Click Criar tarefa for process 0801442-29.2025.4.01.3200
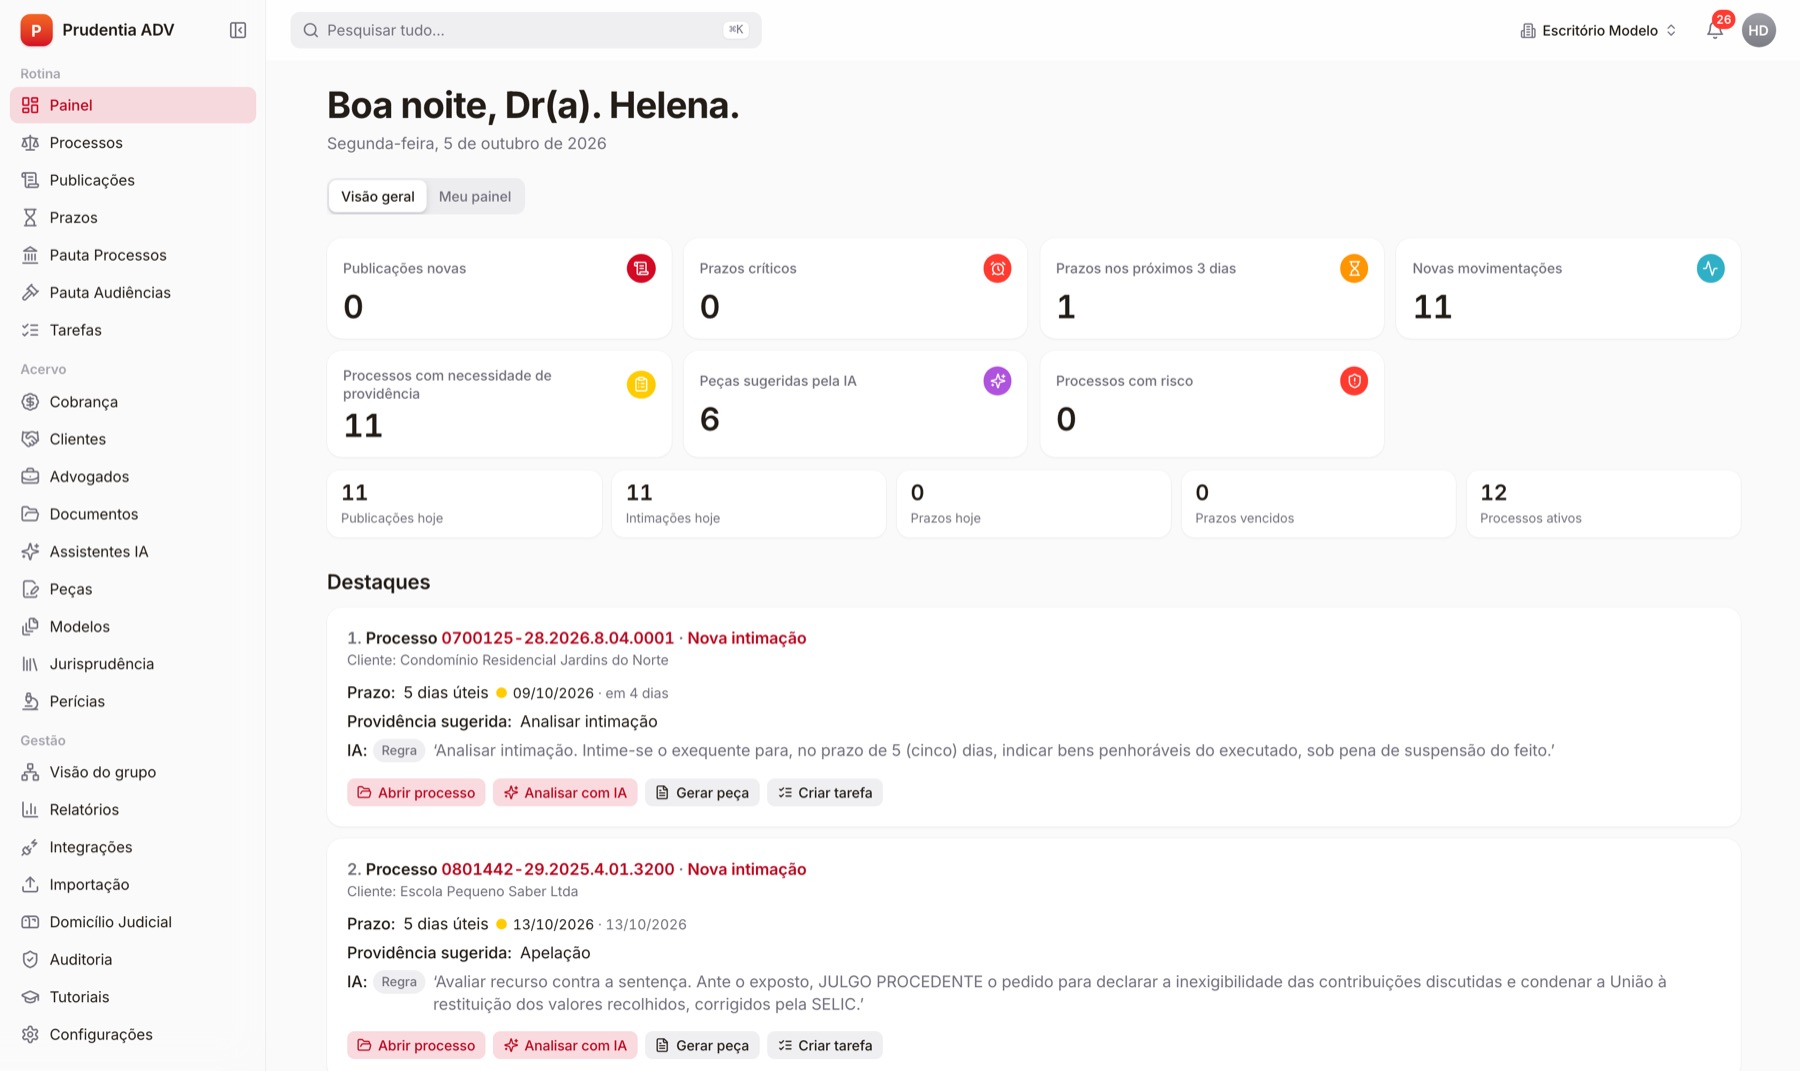1800x1071 pixels. point(825,1046)
